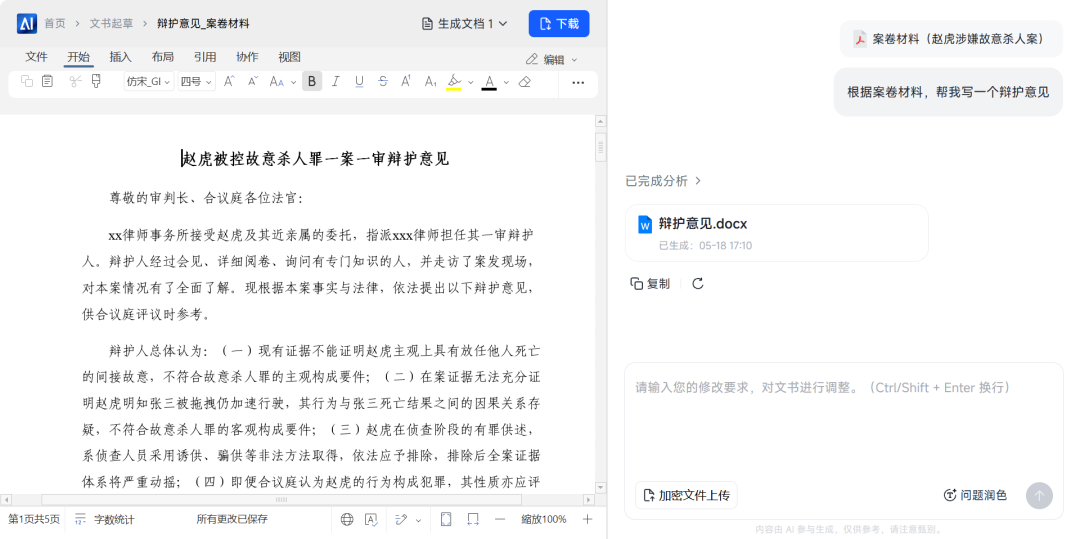The image size is (1080, 539).
Task: Open the 文件 menu
Action: tap(36, 57)
